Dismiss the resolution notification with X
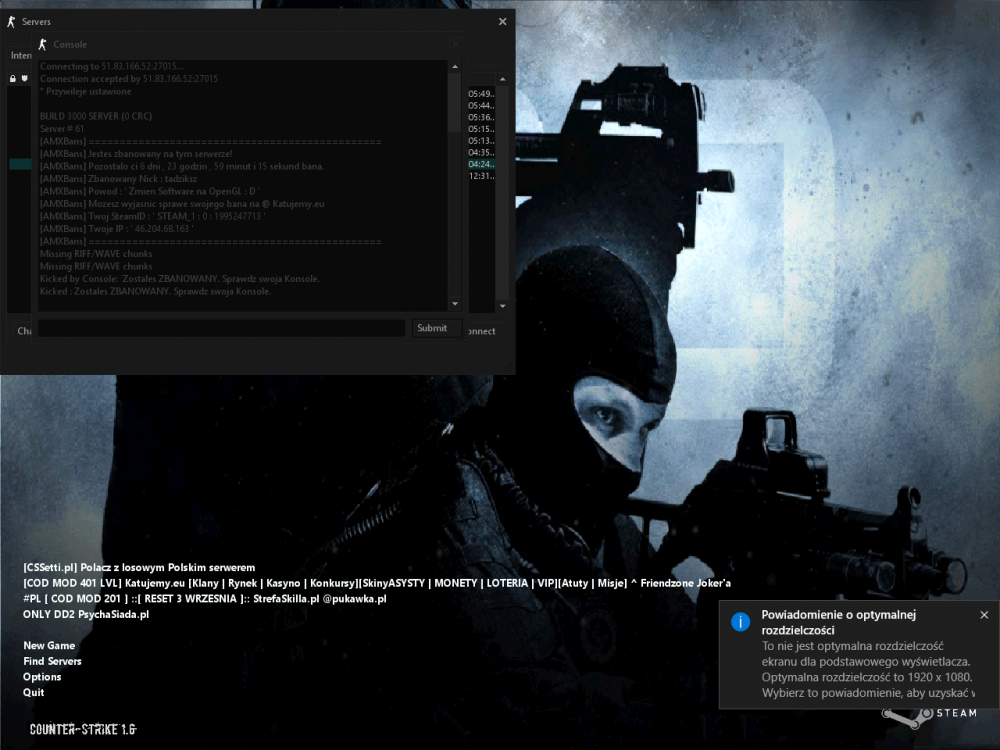The width and height of the screenshot is (1000, 750). 984,615
